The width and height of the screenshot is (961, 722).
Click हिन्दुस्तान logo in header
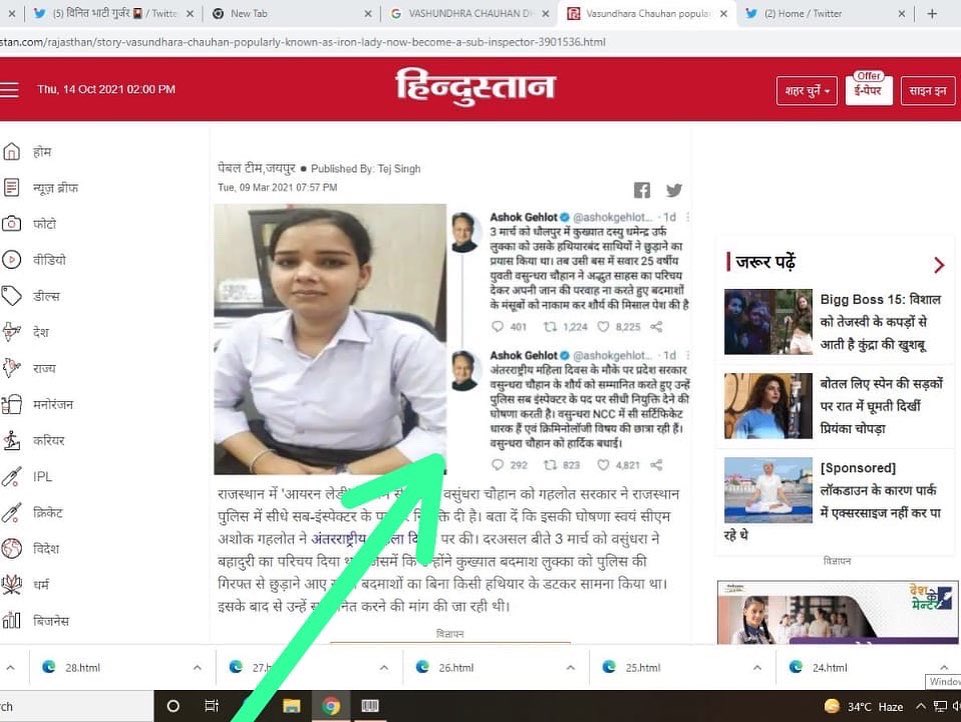coord(476,86)
